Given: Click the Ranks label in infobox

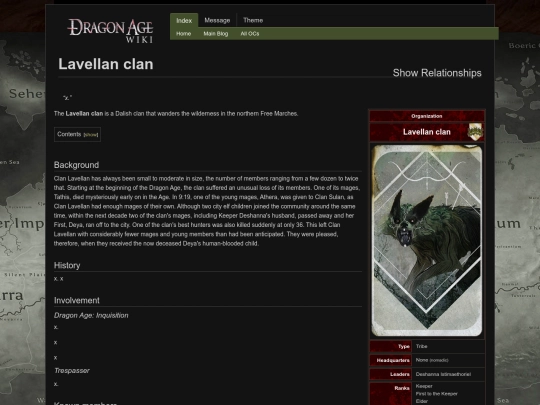Looking at the screenshot, I should click(402, 388).
